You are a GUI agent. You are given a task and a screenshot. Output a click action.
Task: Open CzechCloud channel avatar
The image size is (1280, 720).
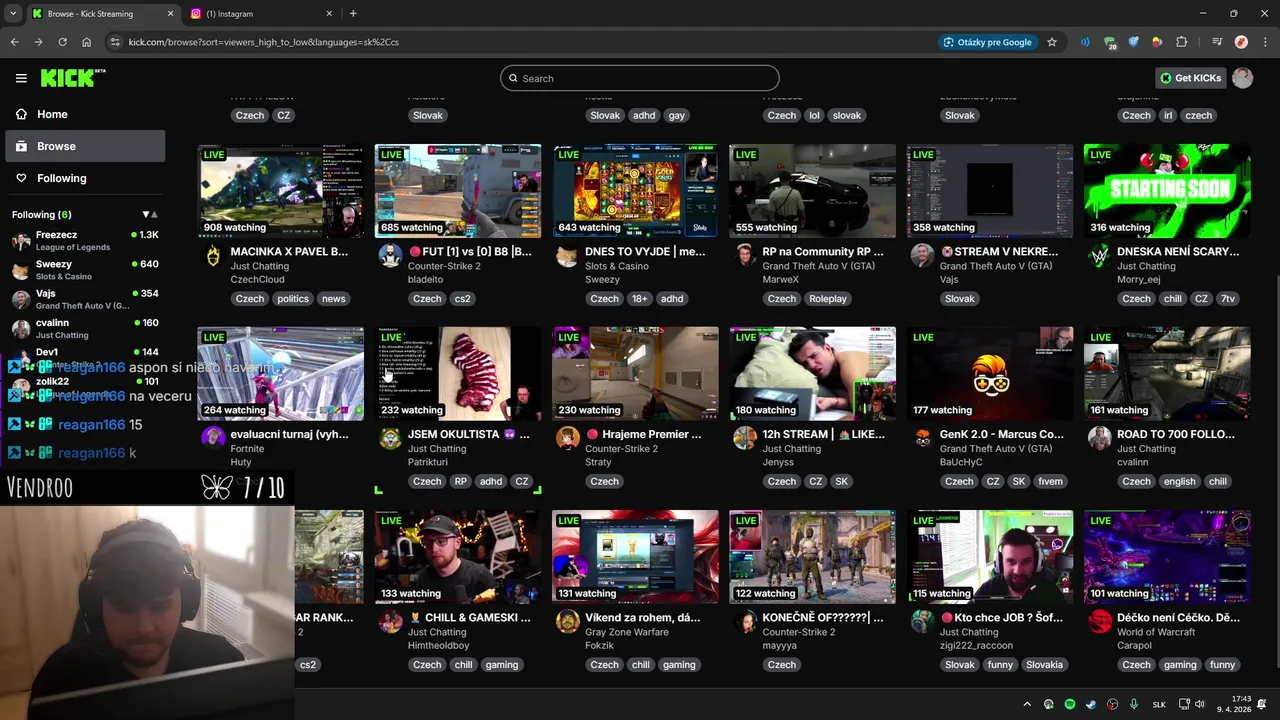[213, 255]
